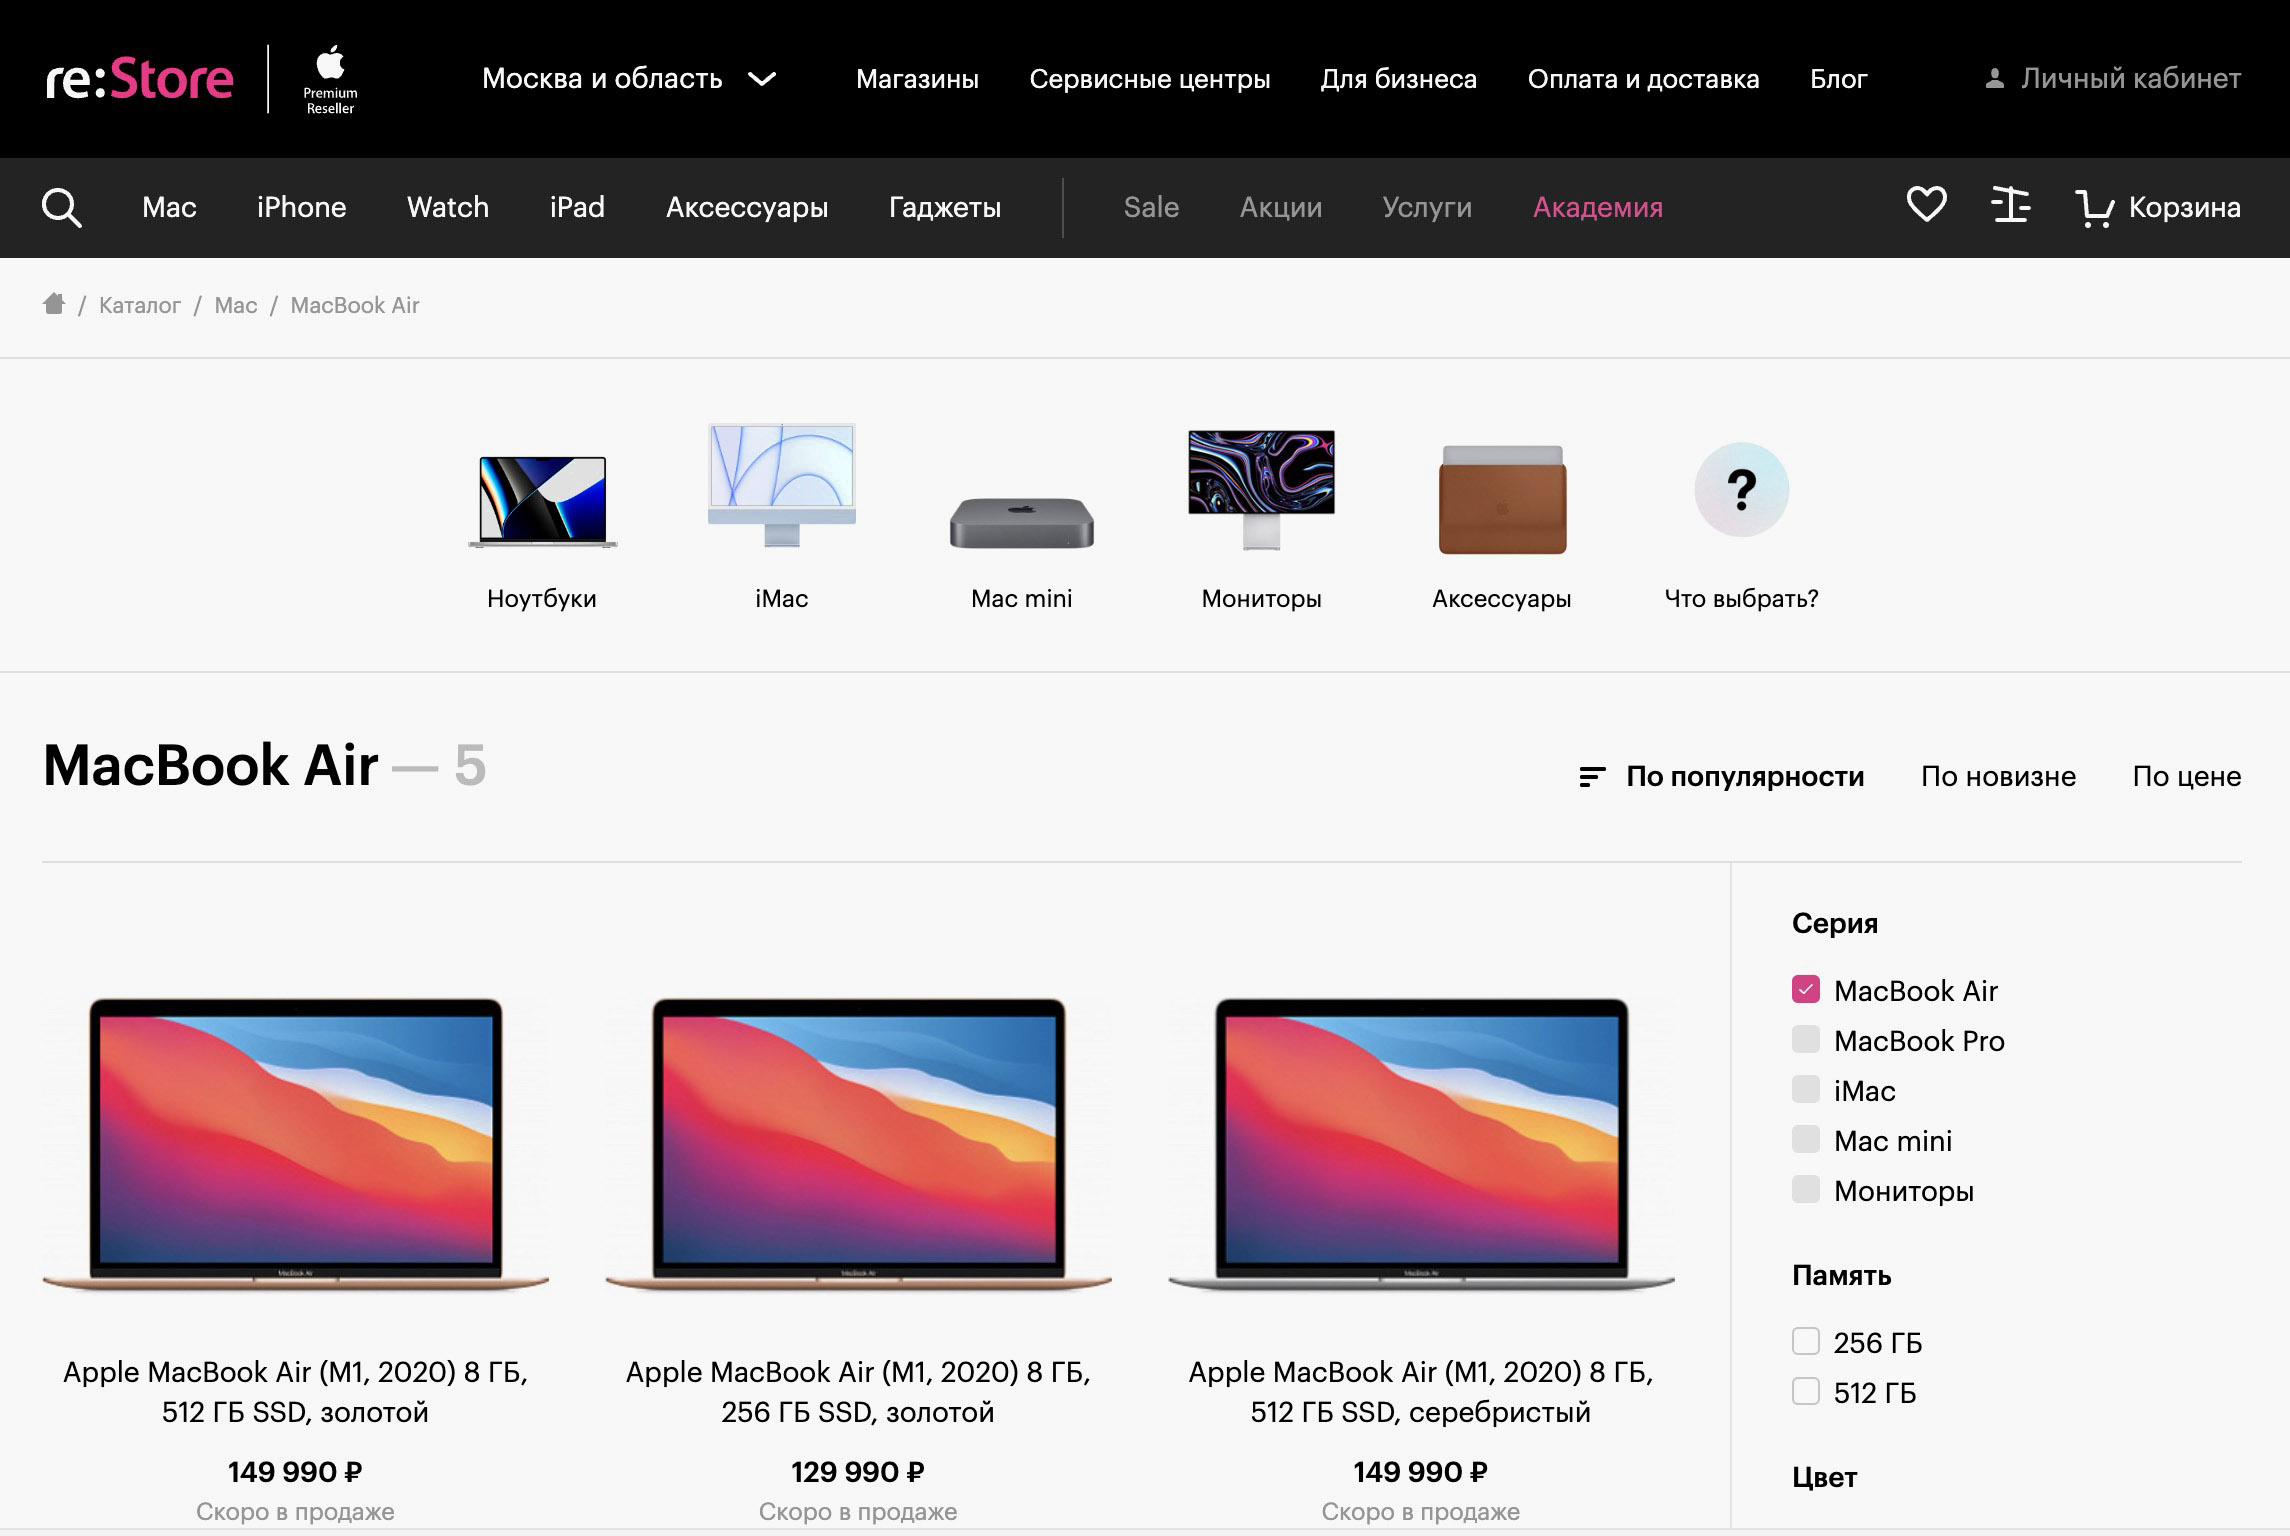Check the 256 ГБ memory filter
The height and width of the screenshot is (1536, 2290).
(x=1805, y=1342)
